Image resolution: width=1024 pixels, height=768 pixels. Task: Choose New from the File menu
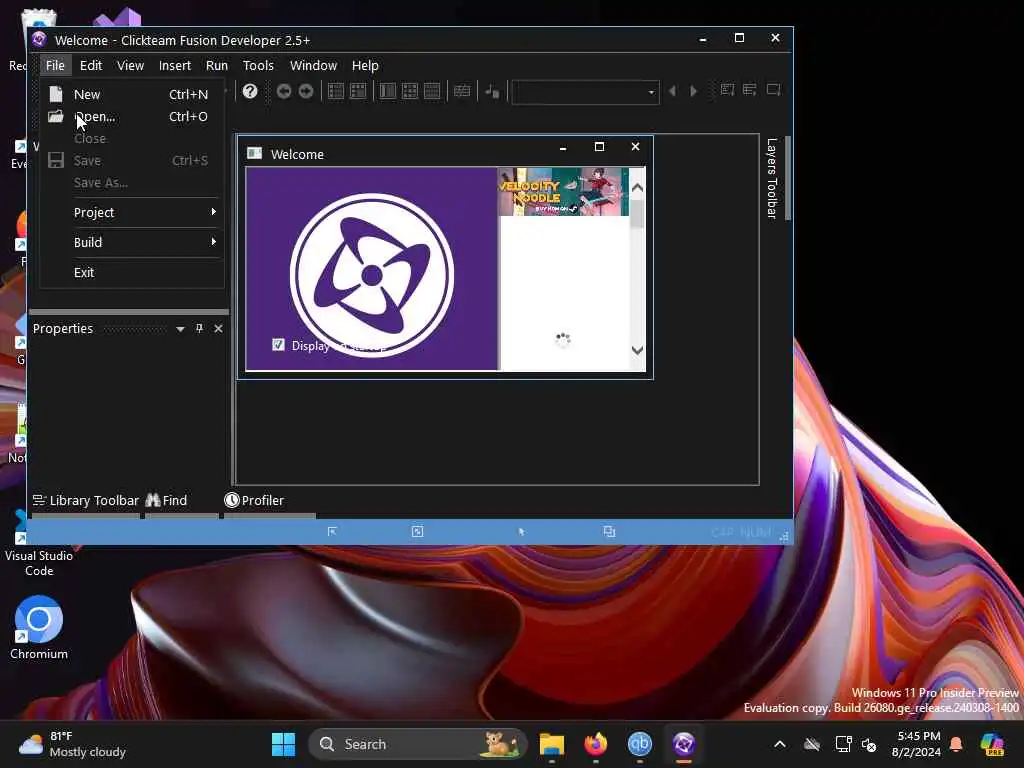132,94
